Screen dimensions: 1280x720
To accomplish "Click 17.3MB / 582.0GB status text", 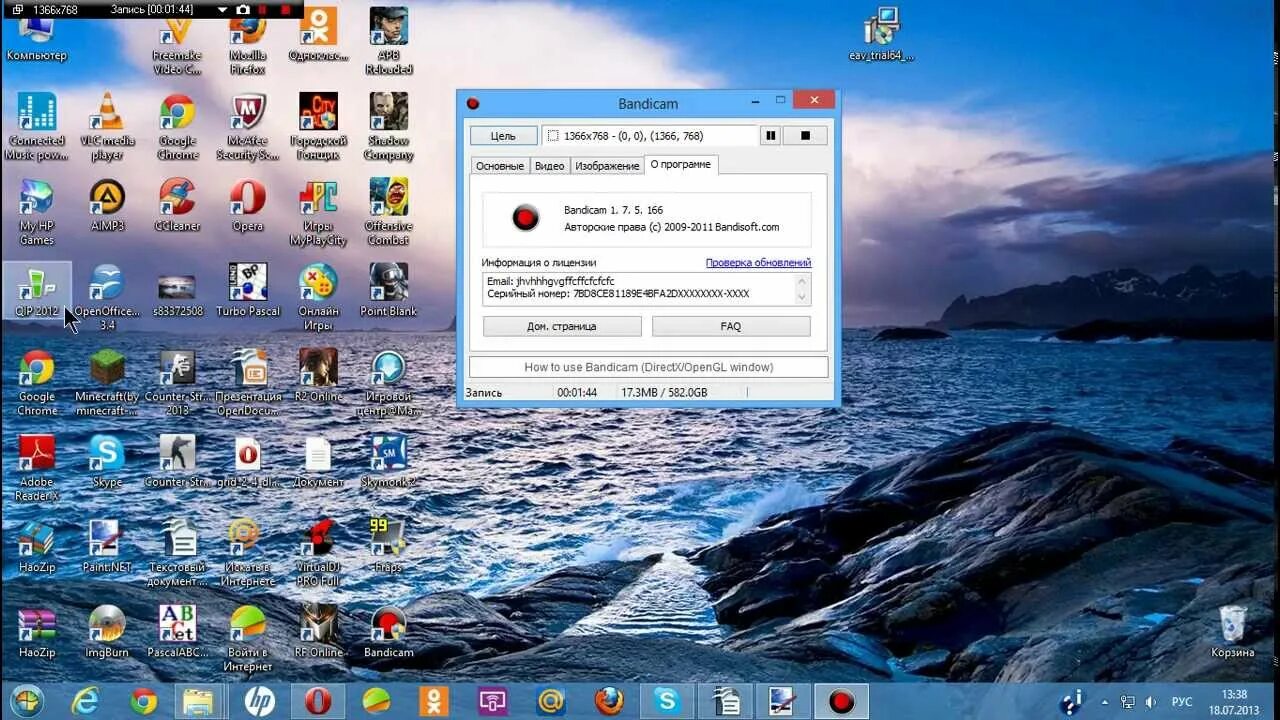I will (x=664, y=393).
